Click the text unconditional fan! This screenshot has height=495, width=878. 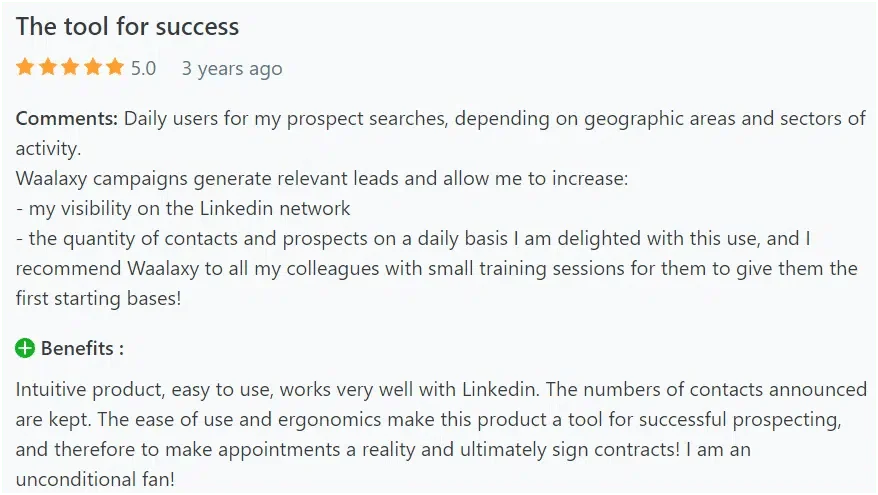point(95,479)
